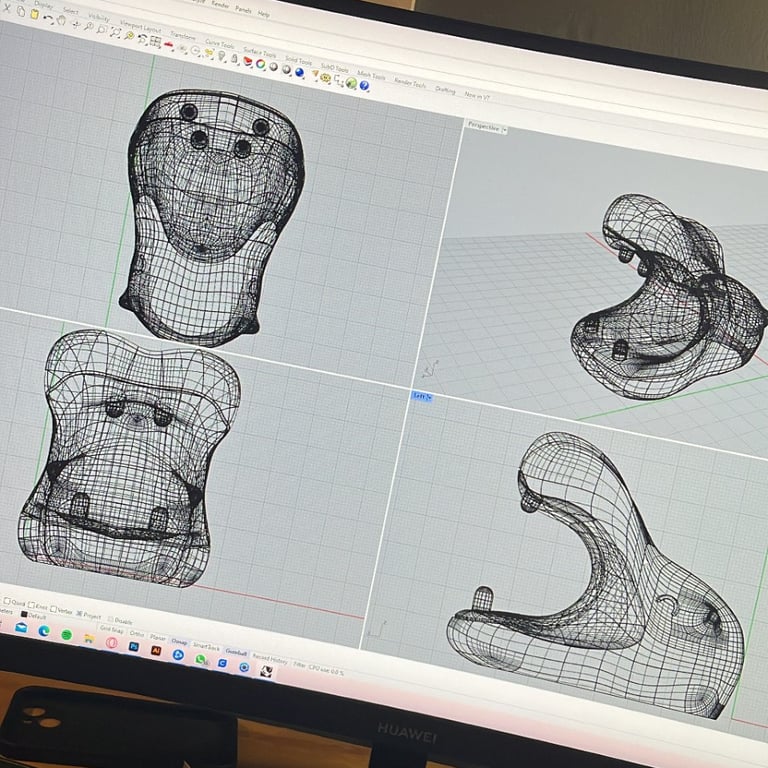Click the padlock Lock objects icon
The width and height of the screenshot is (768, 768).
click(235, 59)
